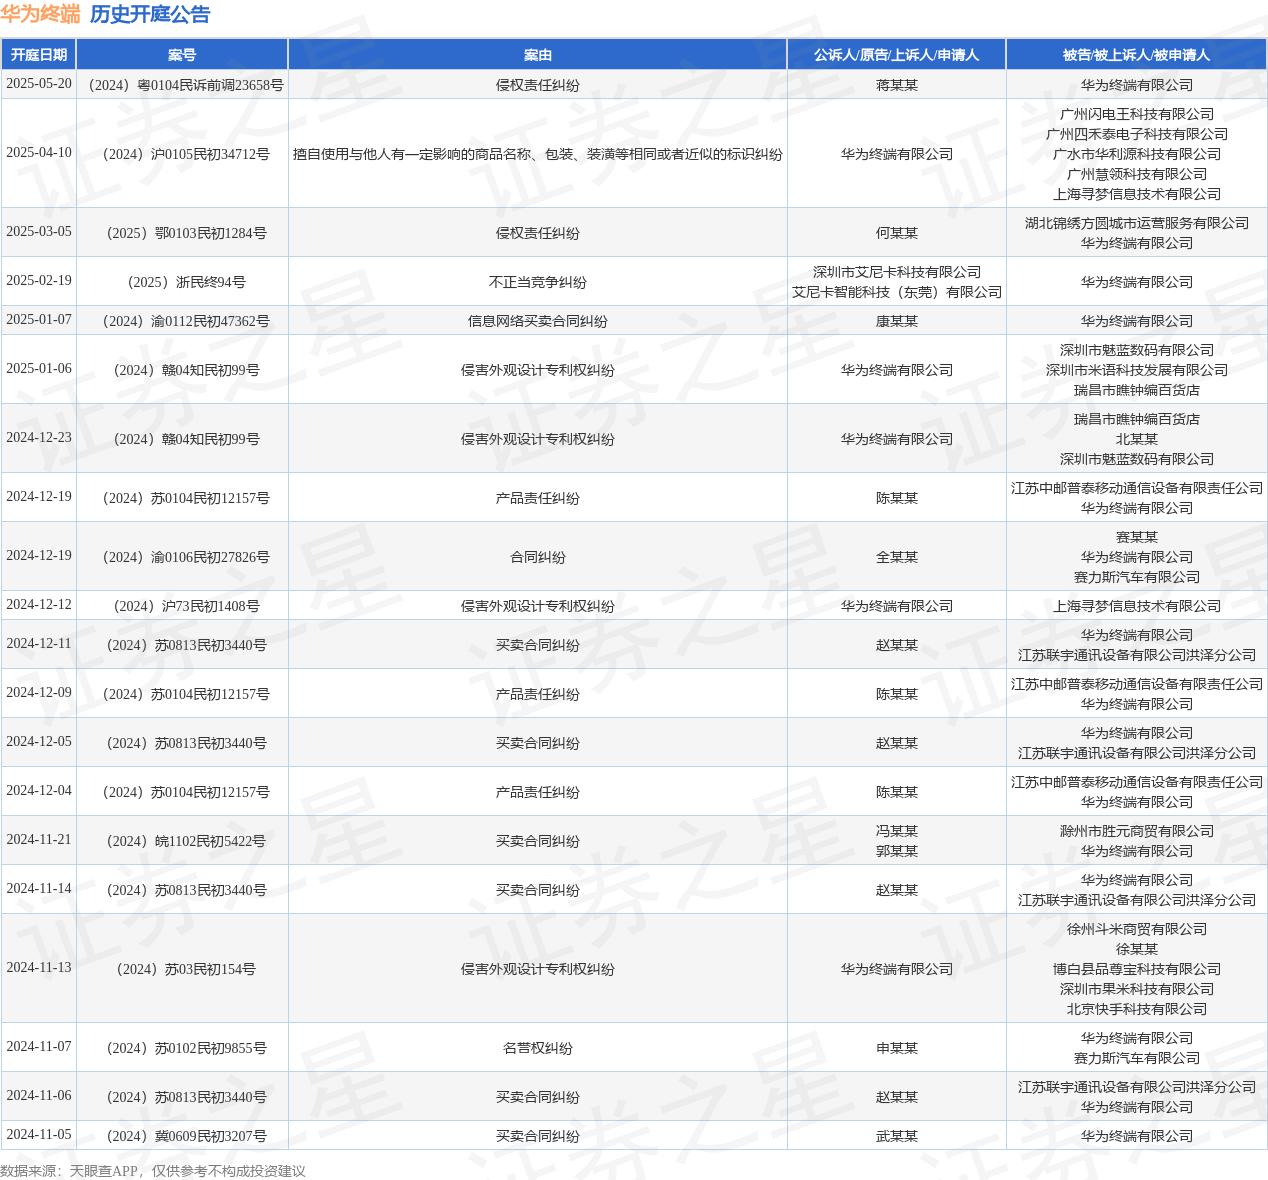
Task: Click date cell 2025-03-05
Action: [39, 232]
